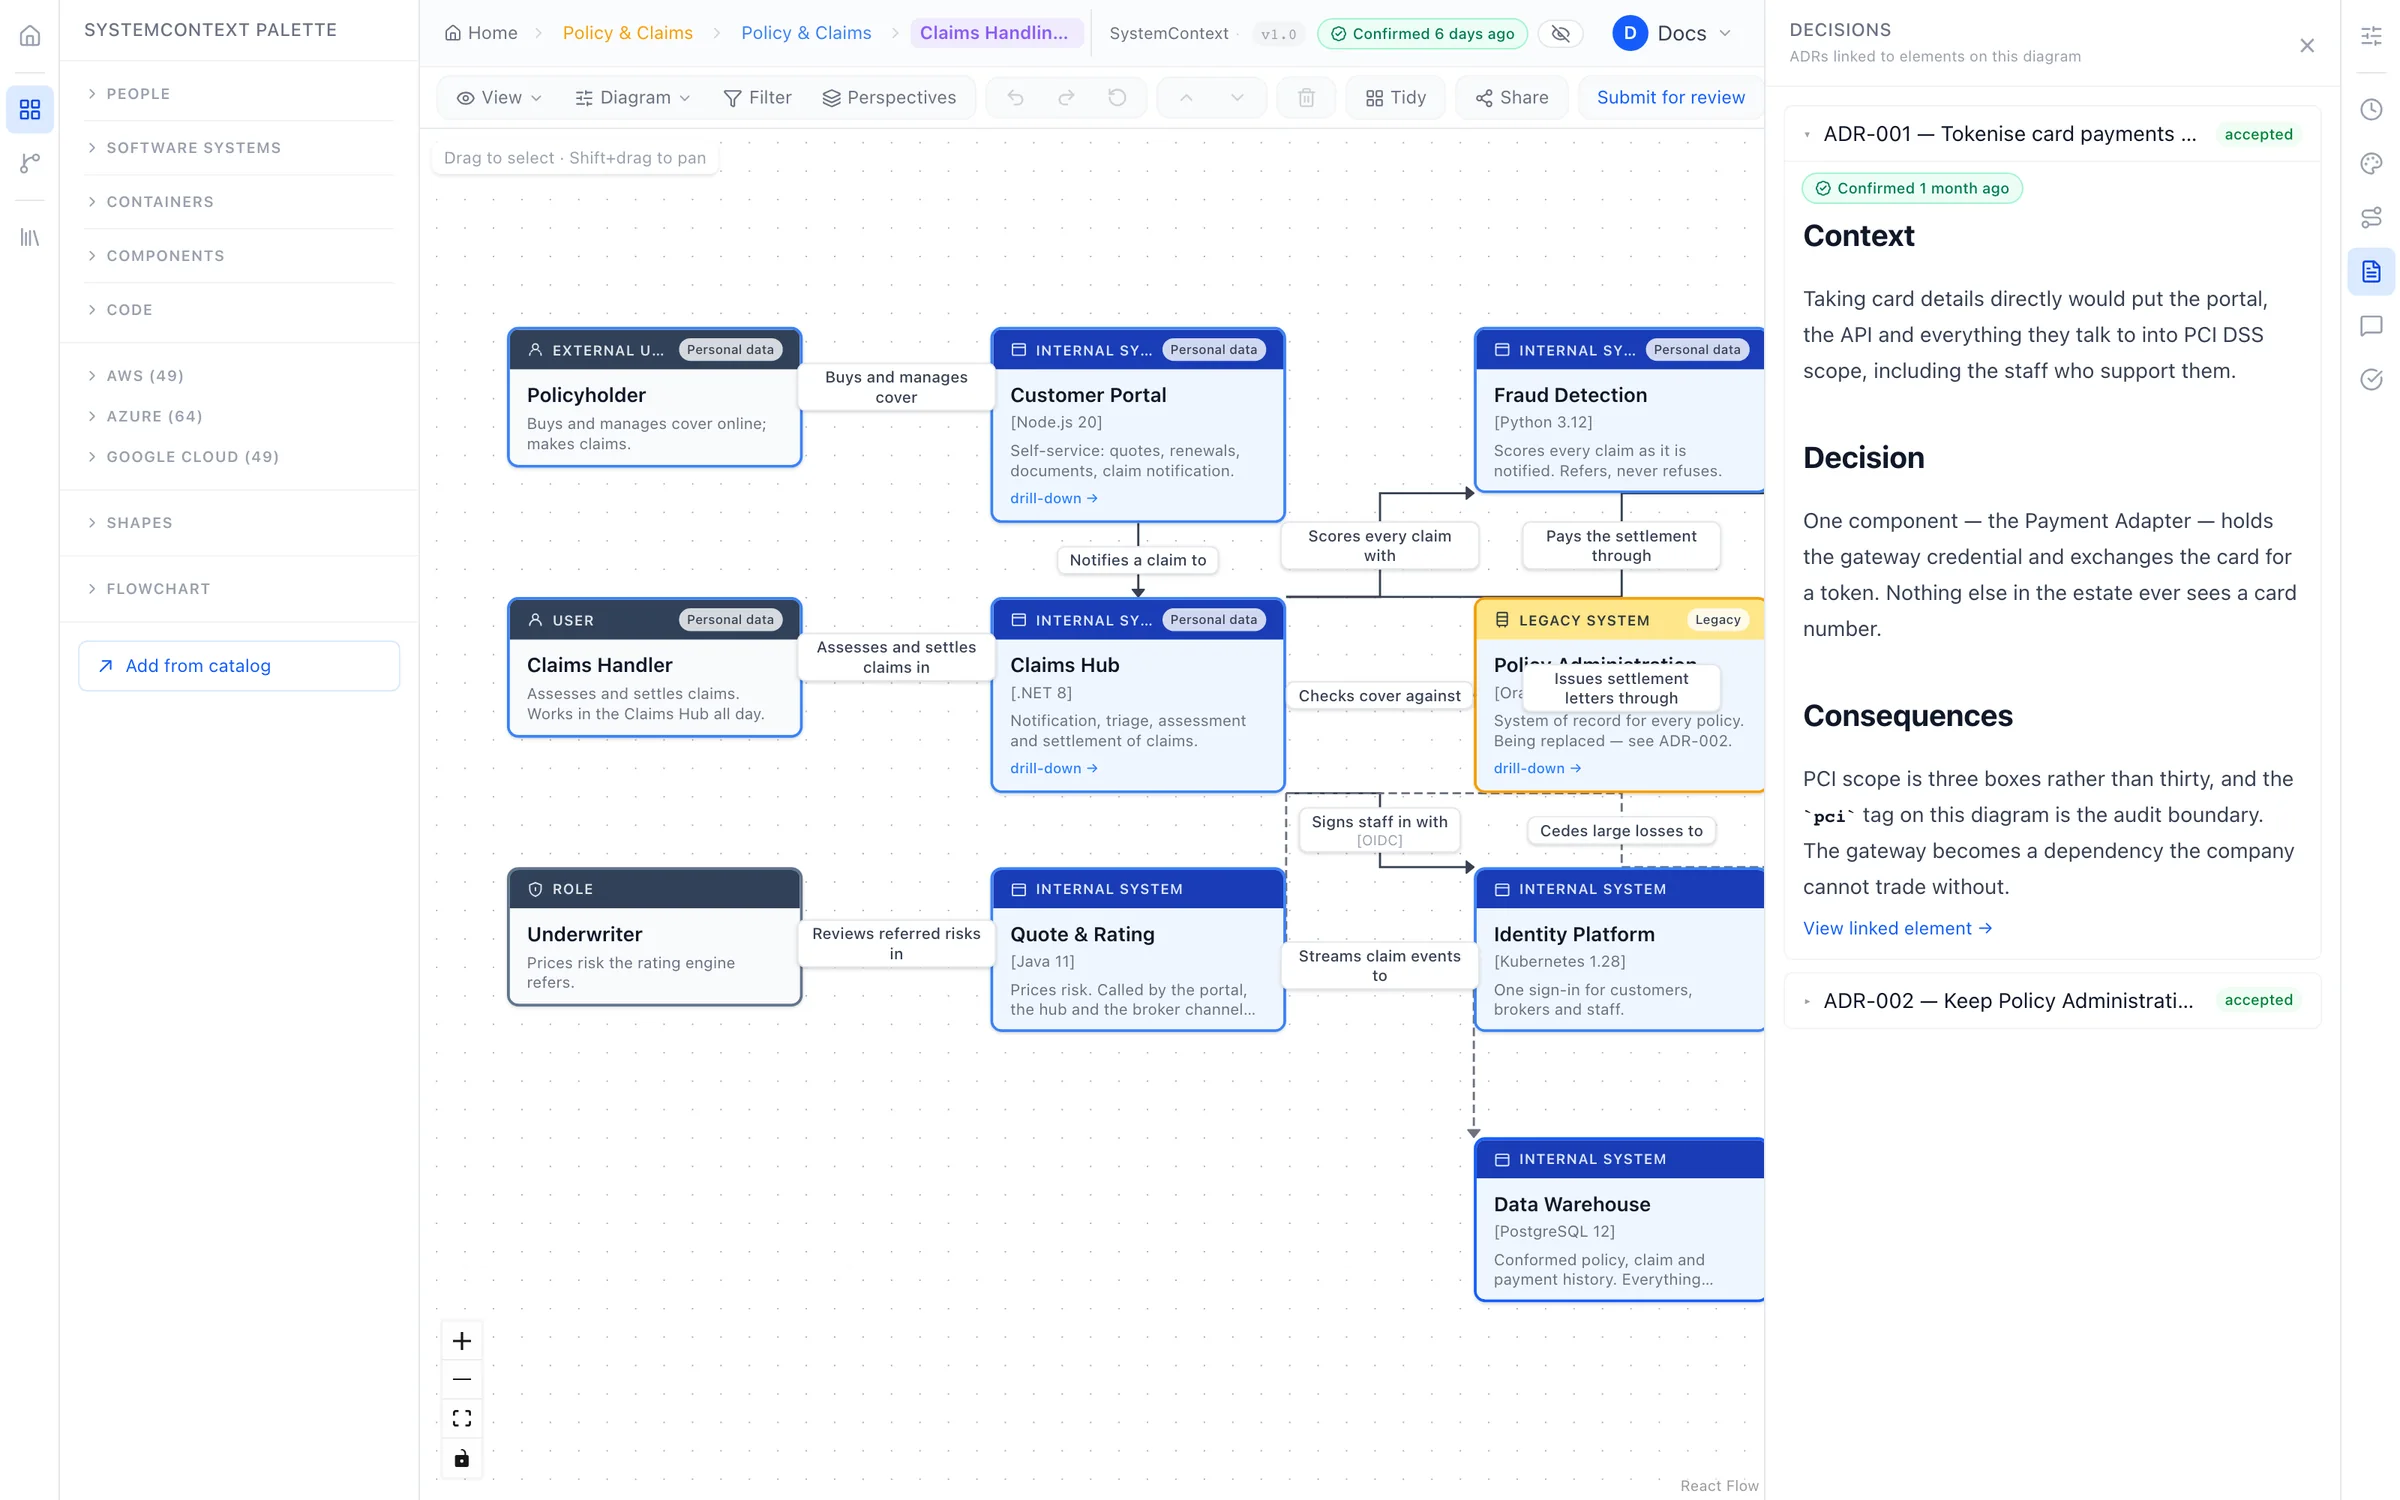Zoom out with the minus control
Viewport: 2400px width, 1500px height.
[461, 1380]
